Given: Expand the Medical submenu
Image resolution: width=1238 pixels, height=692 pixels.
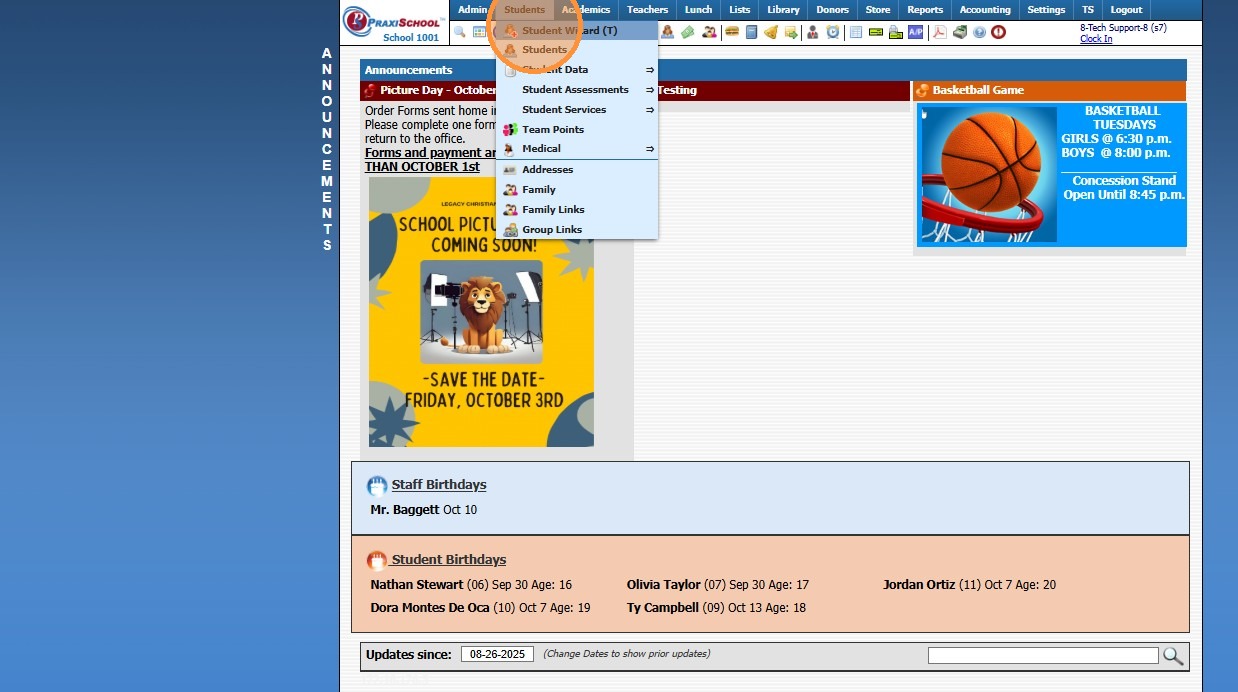Looking at the screenshot, I should coord(577,148).
